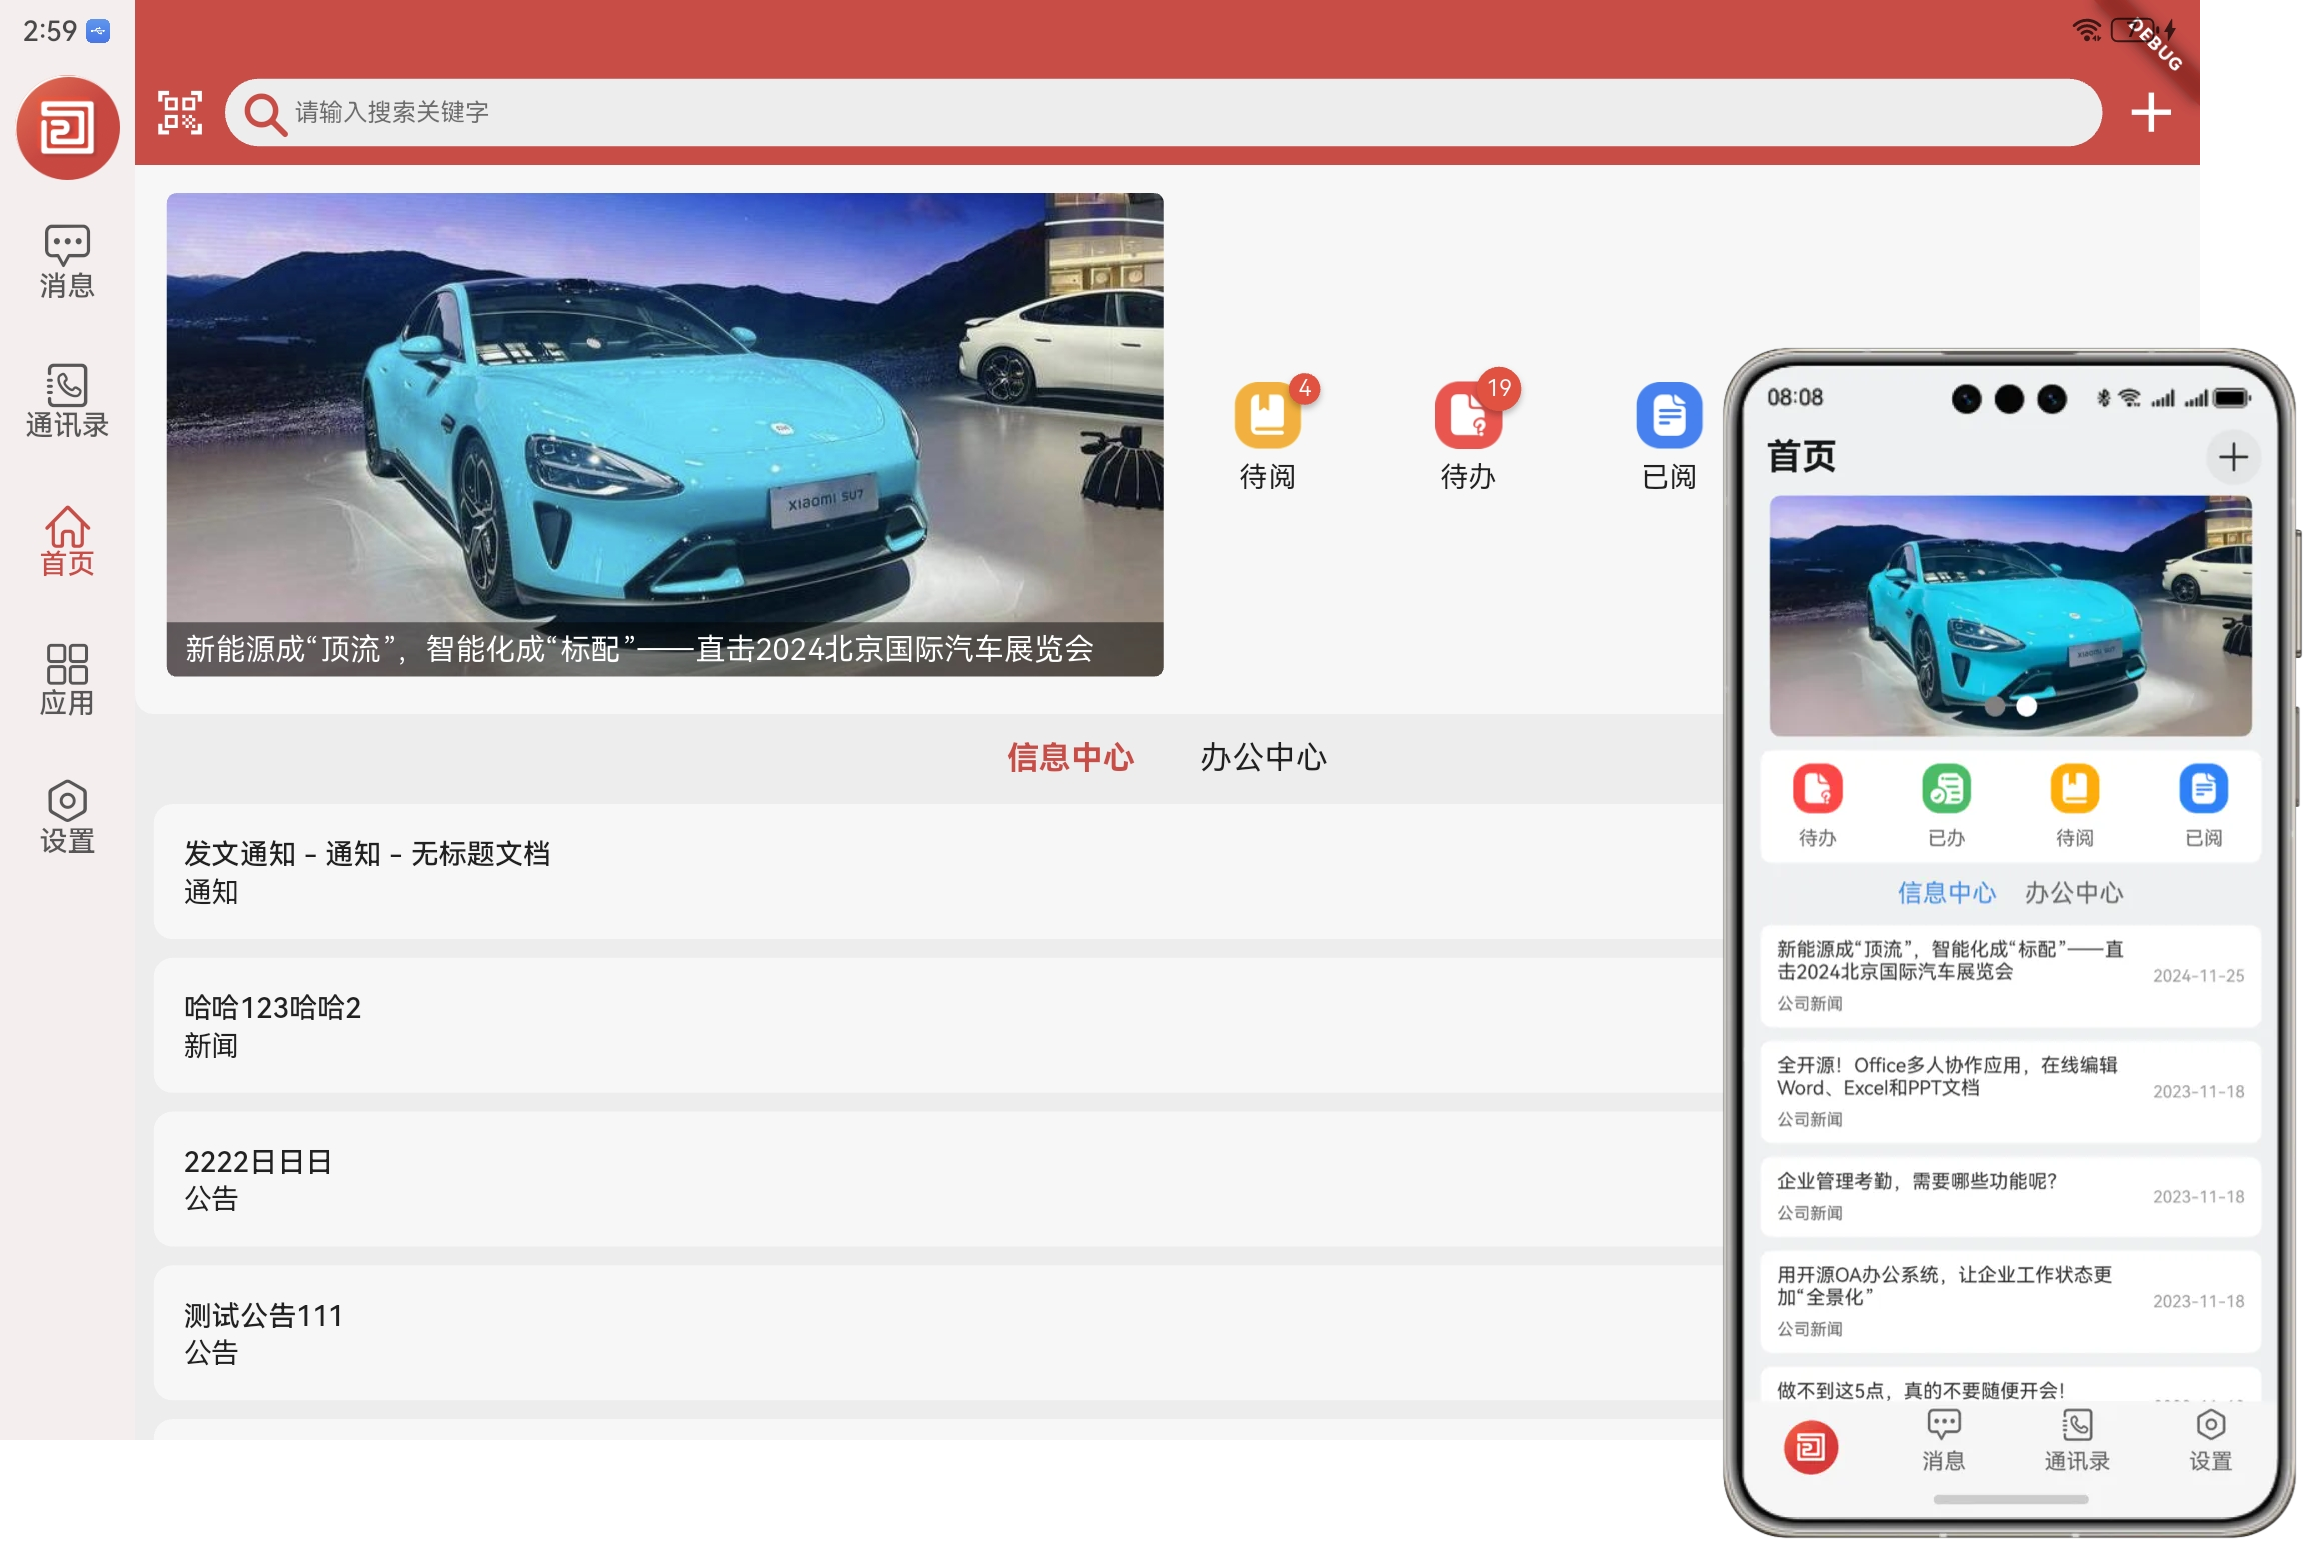Select the 信息中心 tab on tablet
Image resolution: width=2312 pixels, height=1544 pixels.
pyautogui.click(x=1070, y=757)
